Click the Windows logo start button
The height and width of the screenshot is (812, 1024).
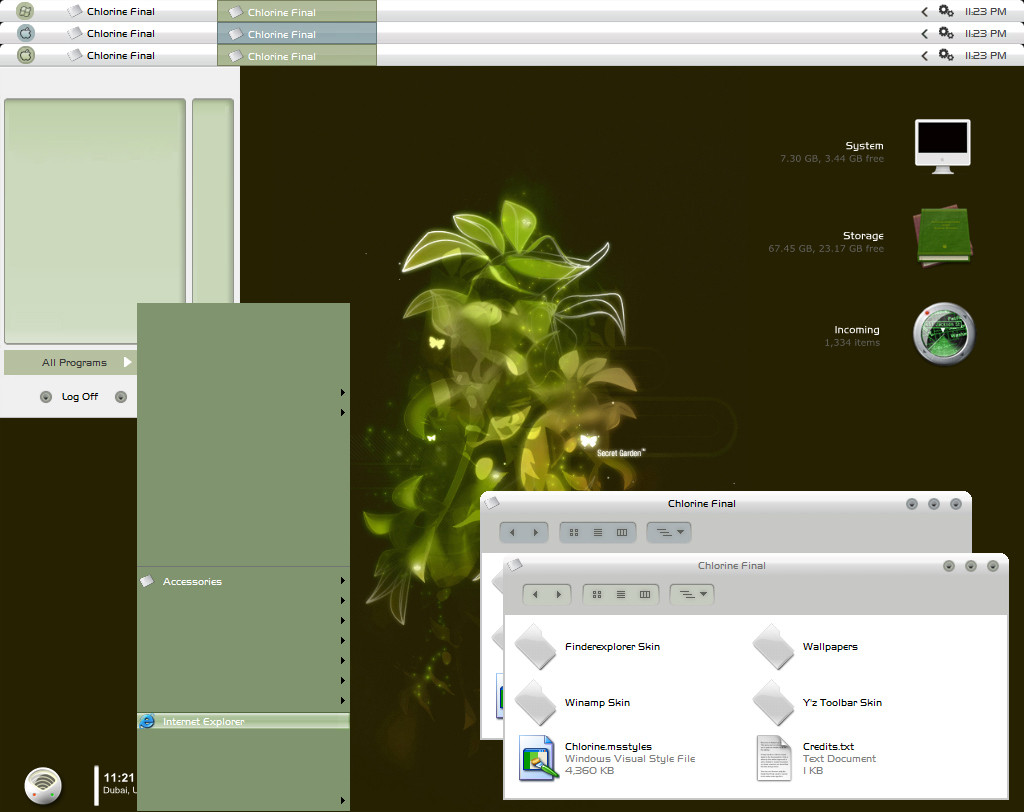tap(25, 11)
